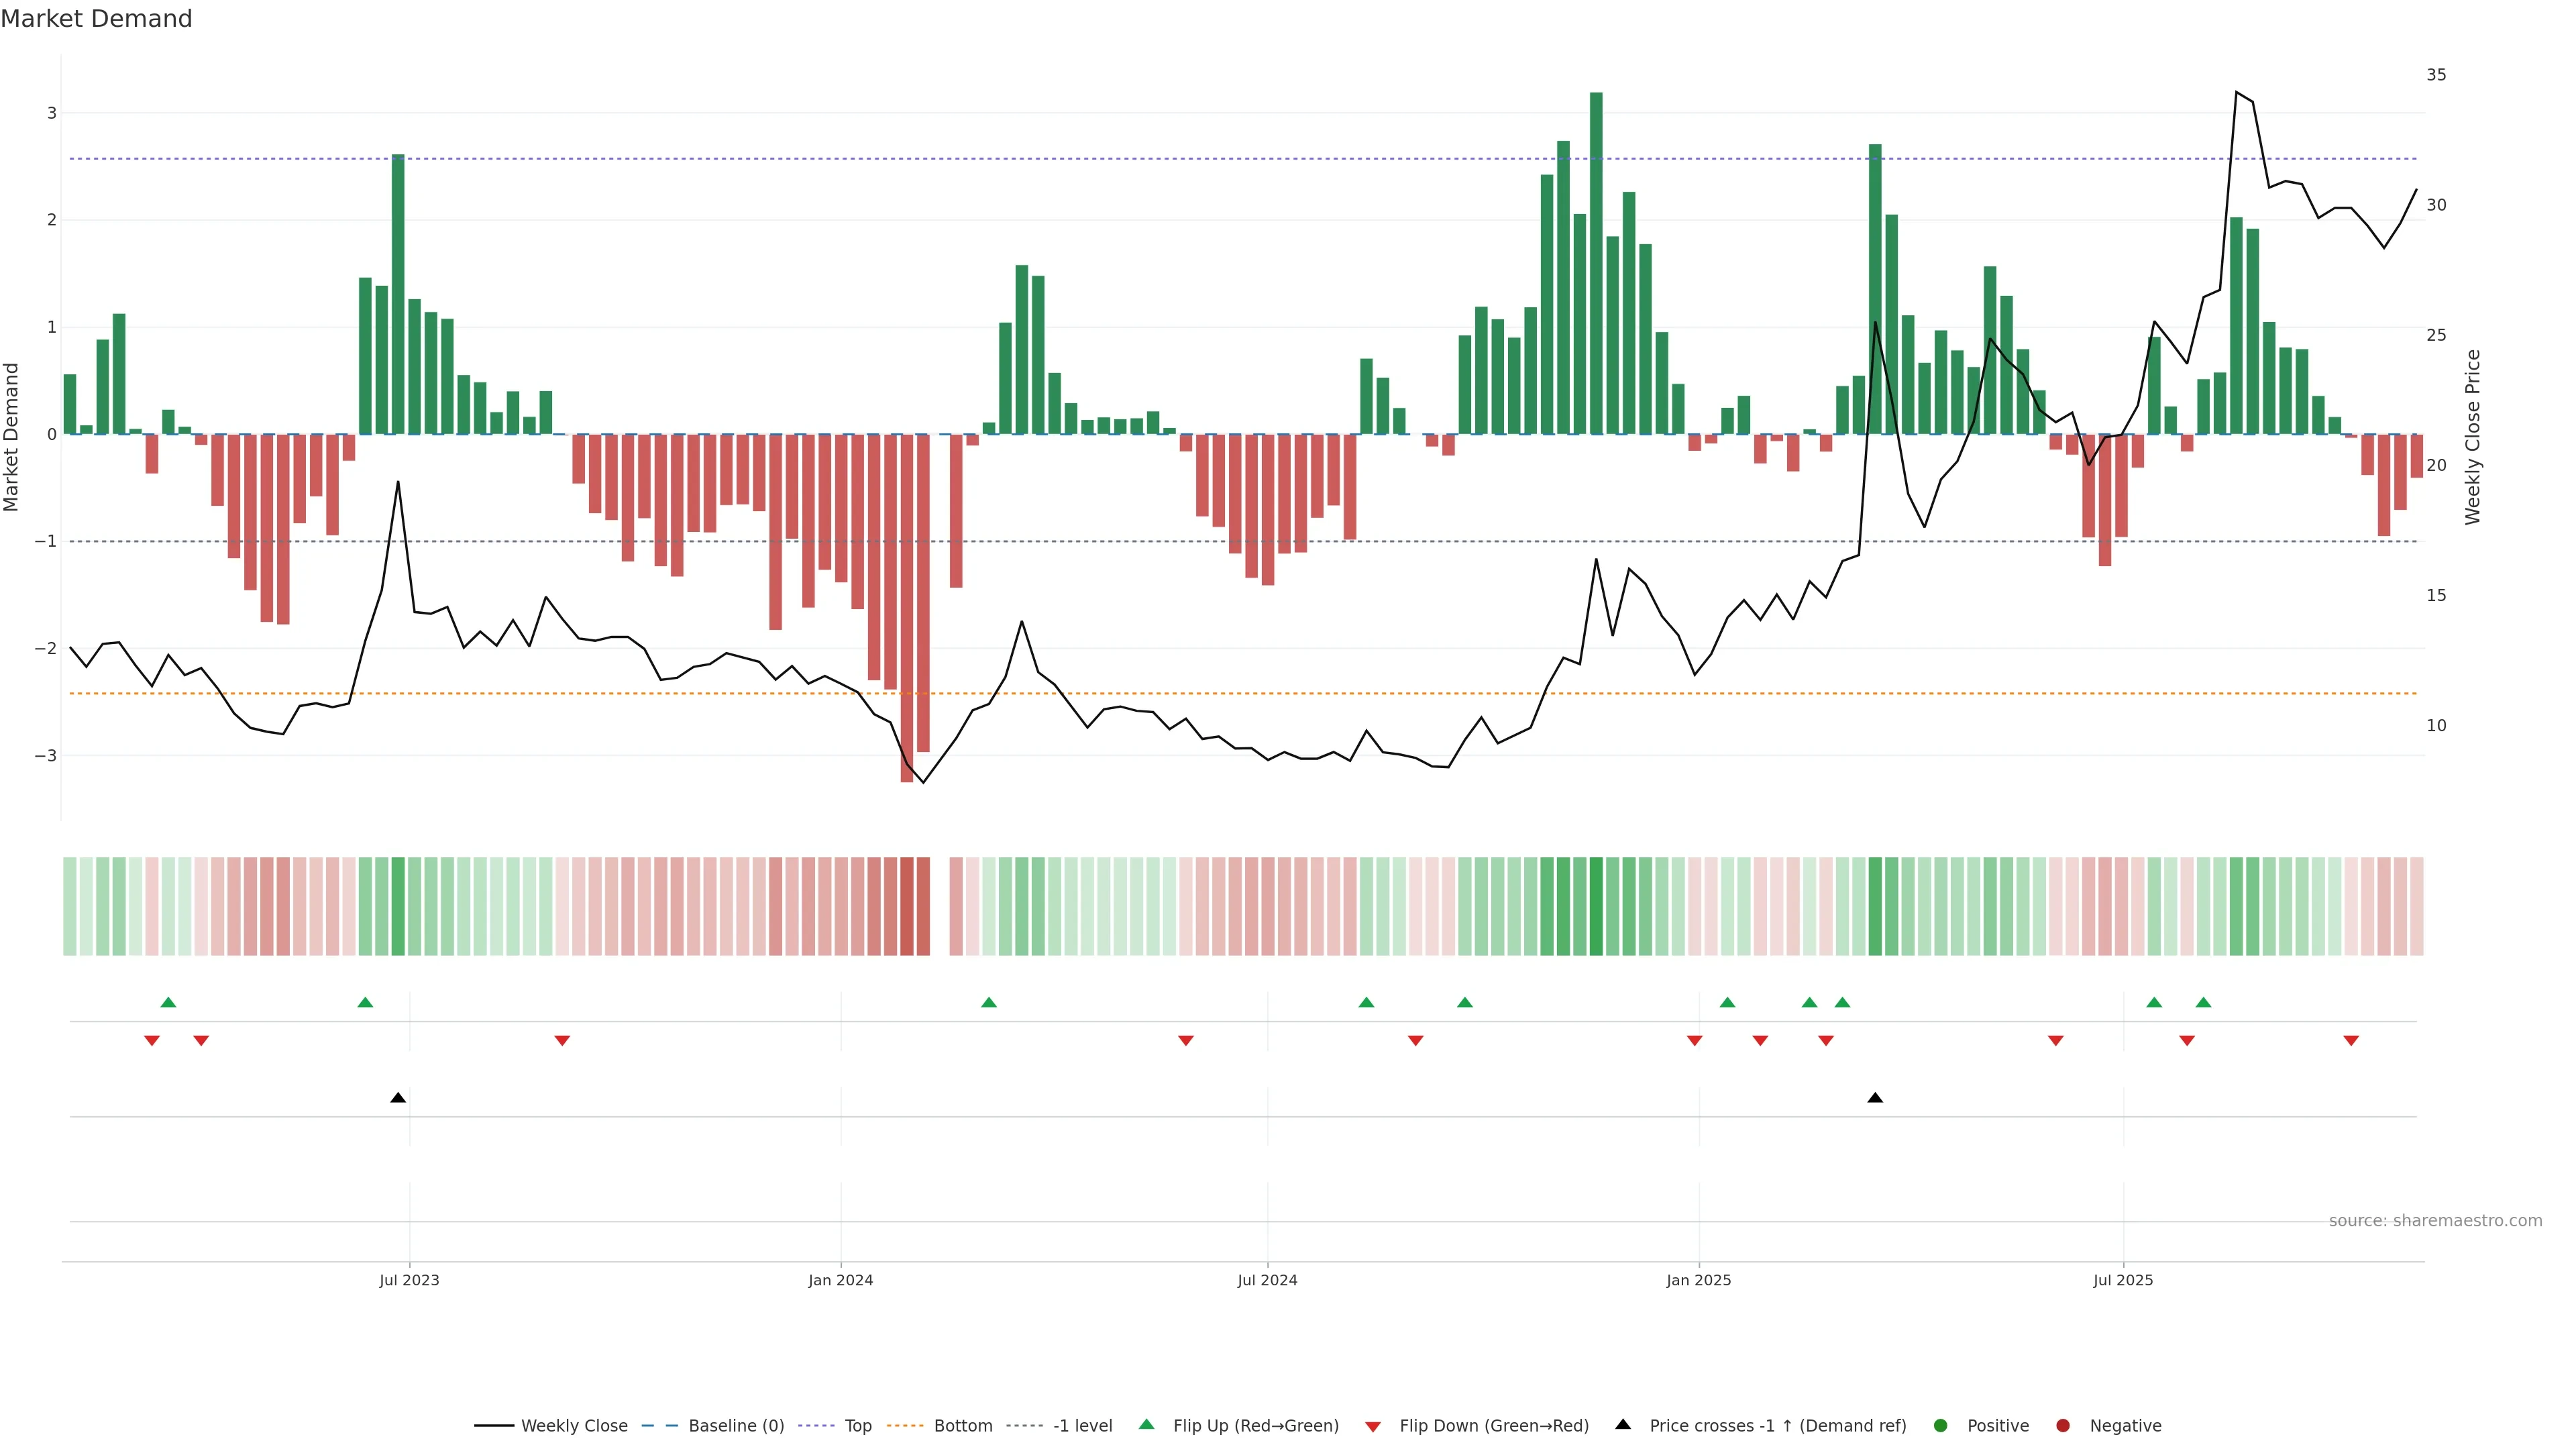Click the Jan 2024 axis label
The image size is (2576, 1449).
(x=841, y=1280)
